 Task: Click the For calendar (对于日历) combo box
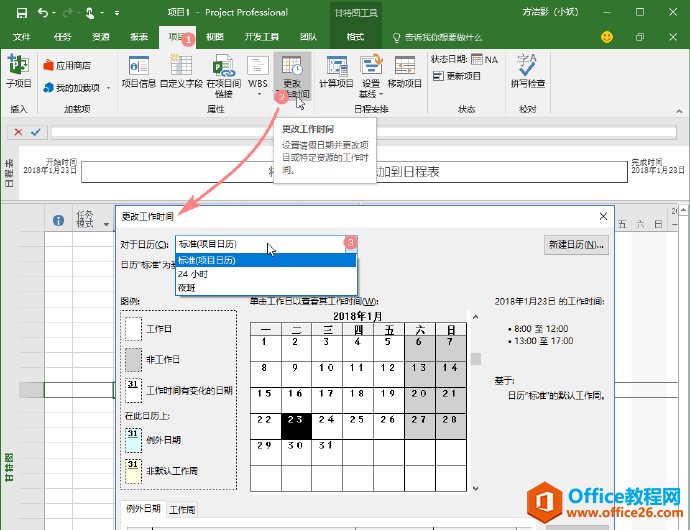pyautogui.click(x=266, y=244)
